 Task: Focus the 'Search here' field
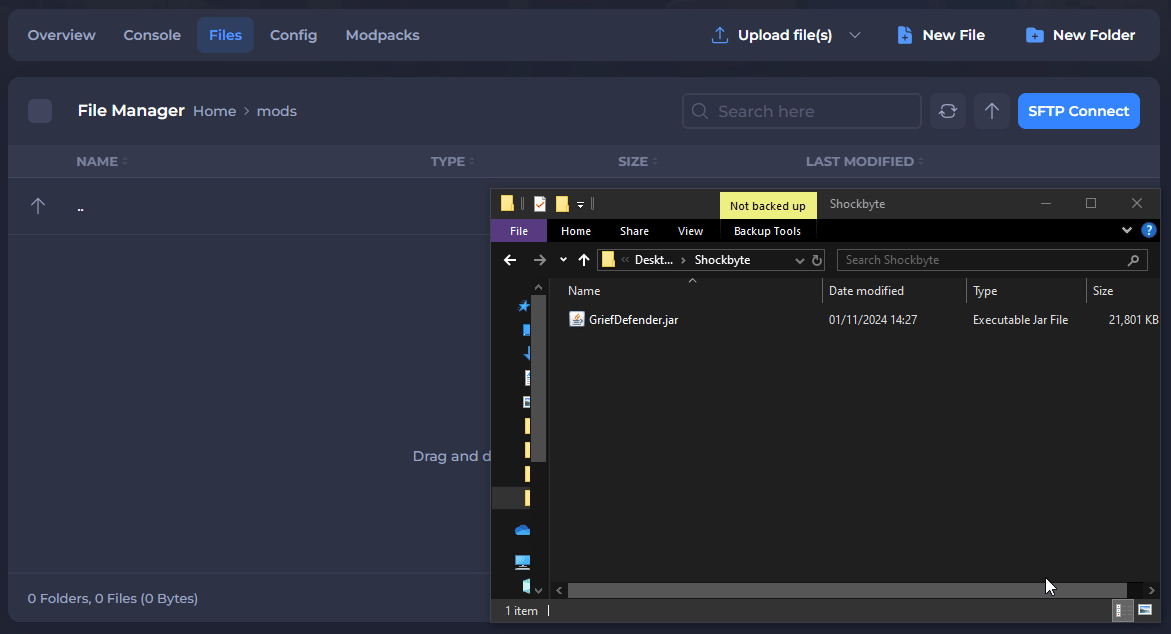pyautogui.click(x=801, y=111)
